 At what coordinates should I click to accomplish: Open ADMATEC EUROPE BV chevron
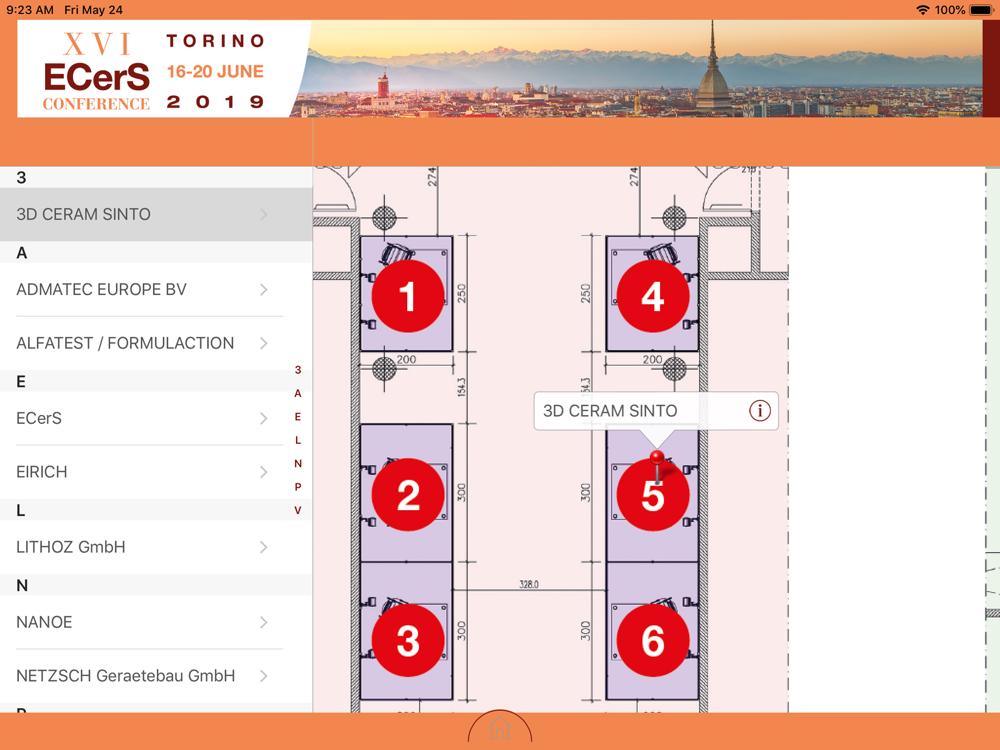point(263,290)
